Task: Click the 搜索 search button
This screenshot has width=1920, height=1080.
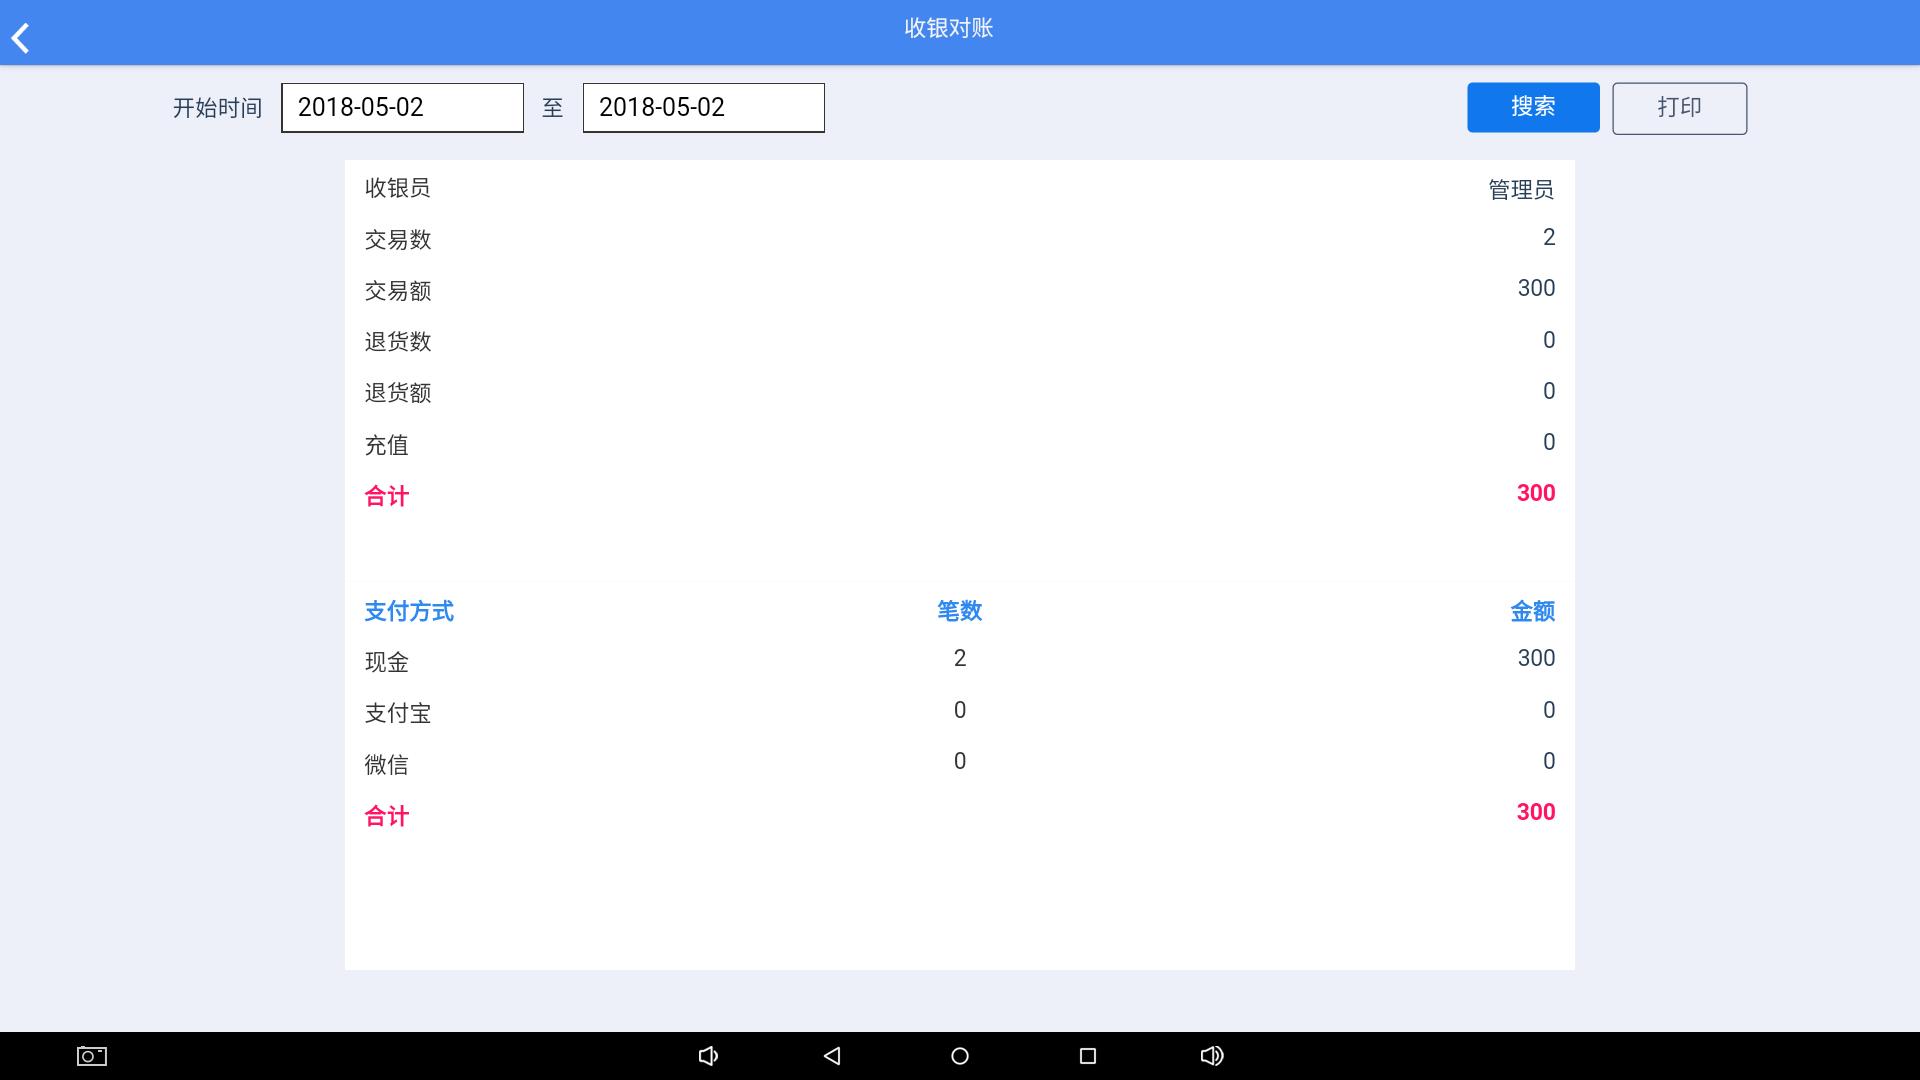Action: click(1533, 107)
